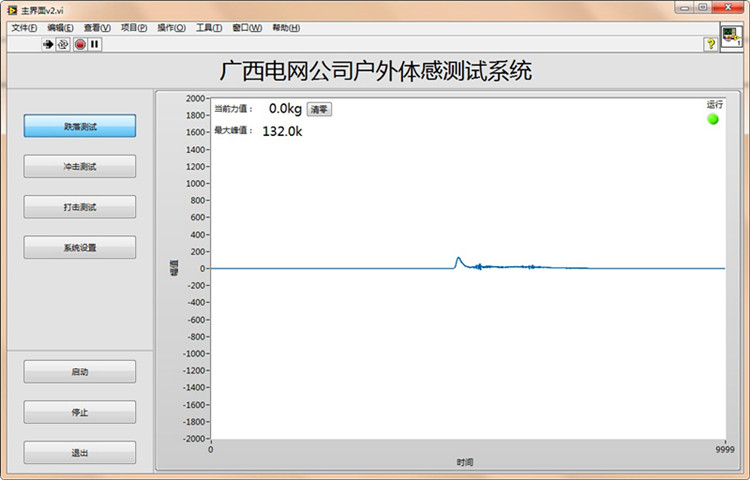
Task: Open the 操作(O) menu
Action: tap(171, 28)
